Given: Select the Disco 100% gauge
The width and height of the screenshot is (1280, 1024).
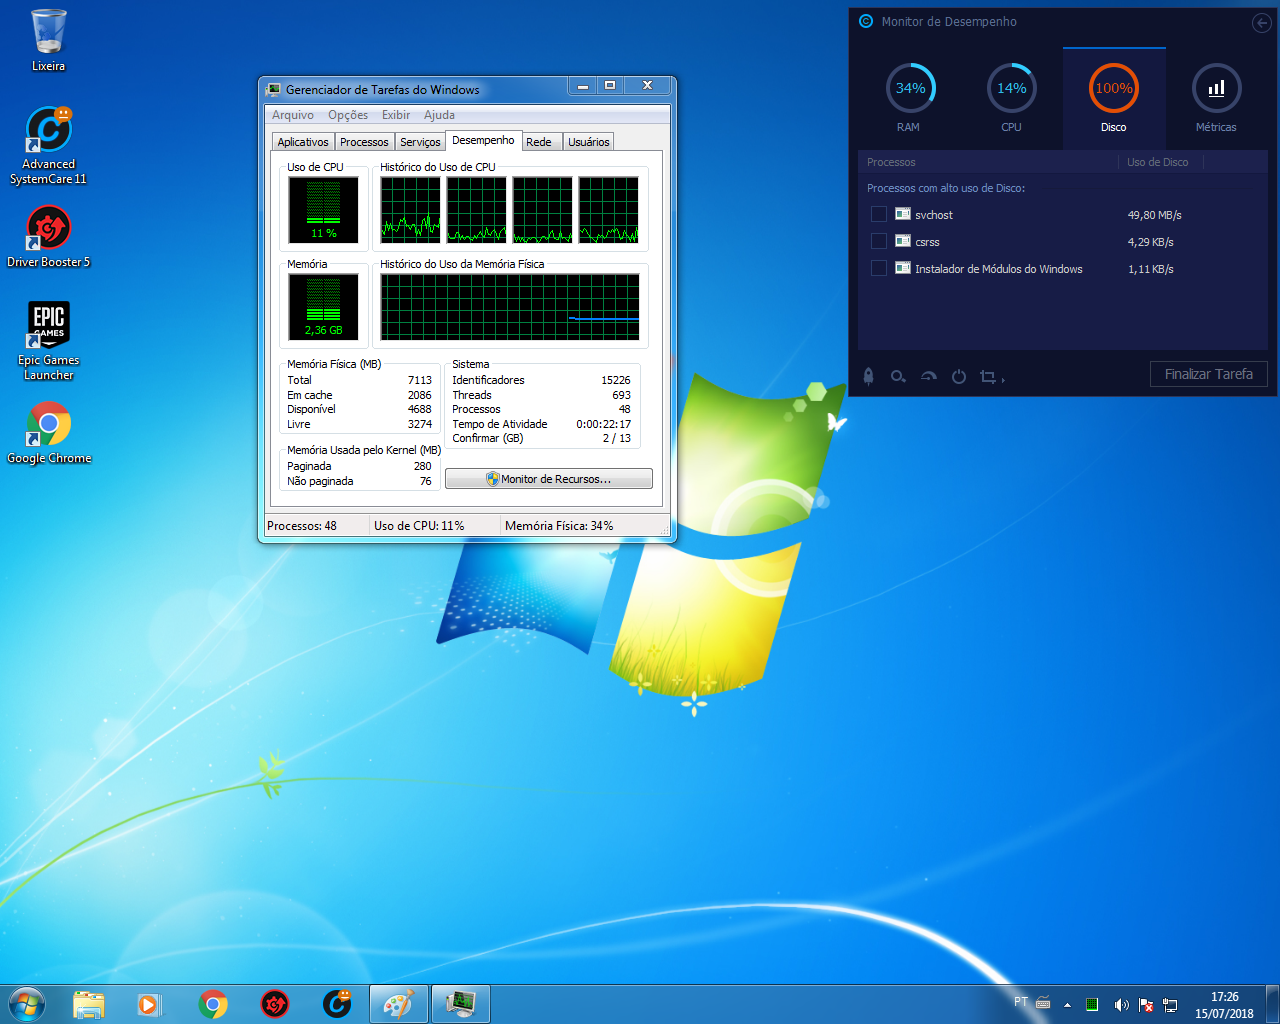Looking at the screenshot, I should click(x=1114, y=89).
